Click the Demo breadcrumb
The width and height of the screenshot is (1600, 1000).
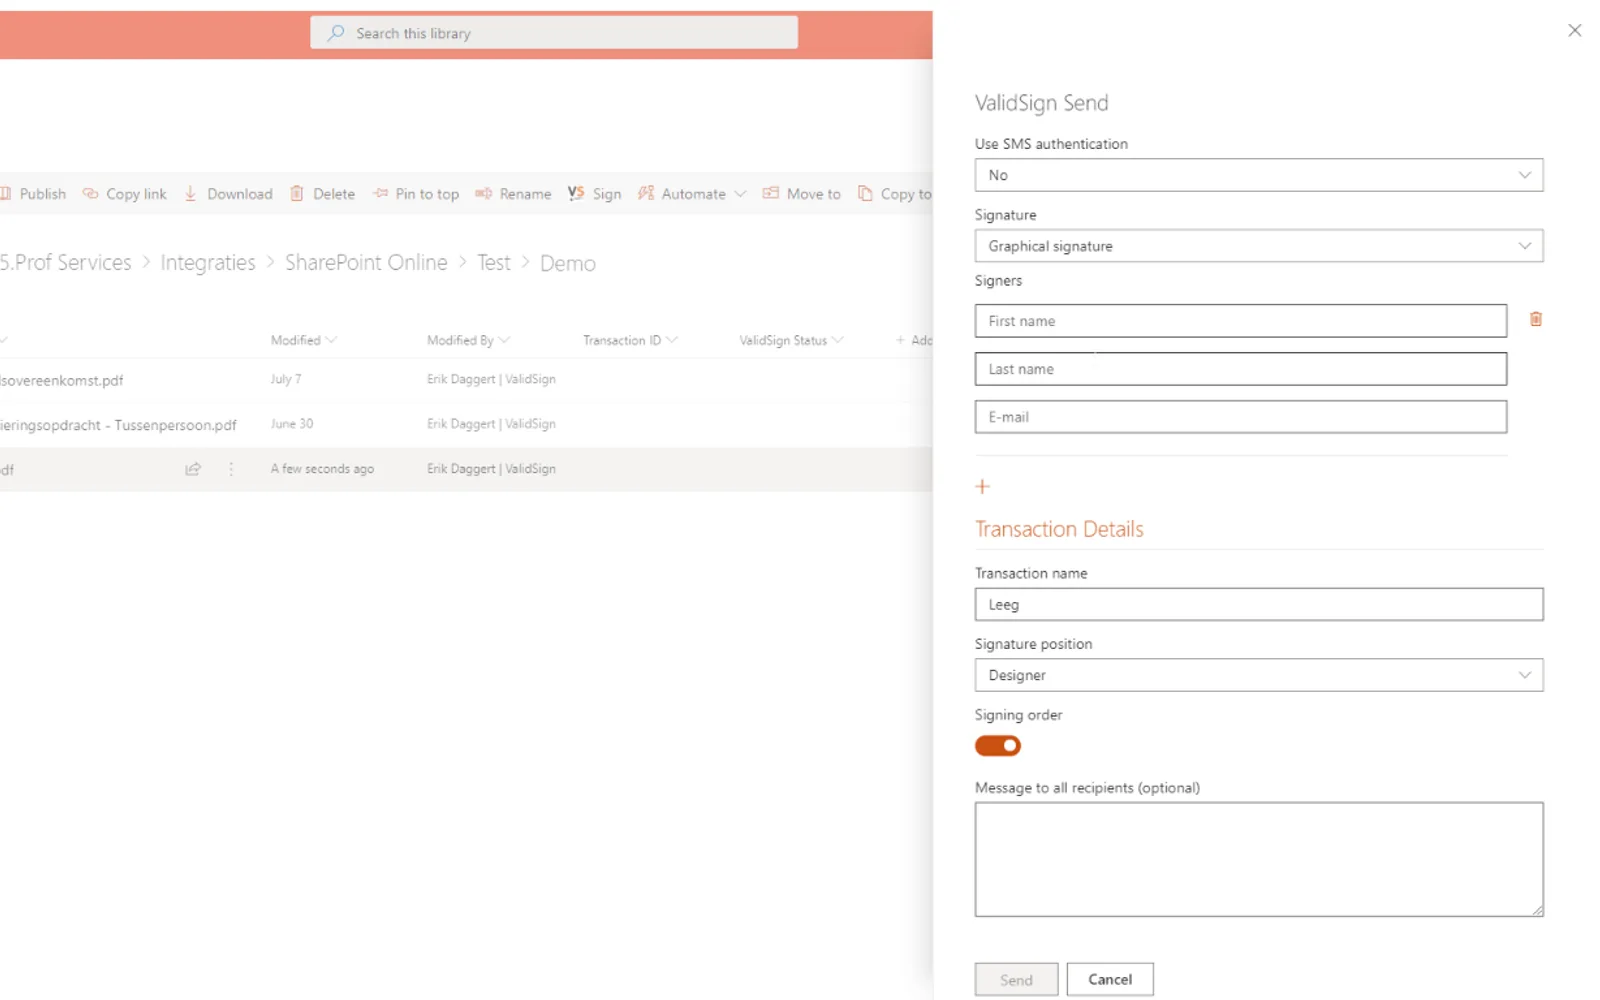[568, 263]
